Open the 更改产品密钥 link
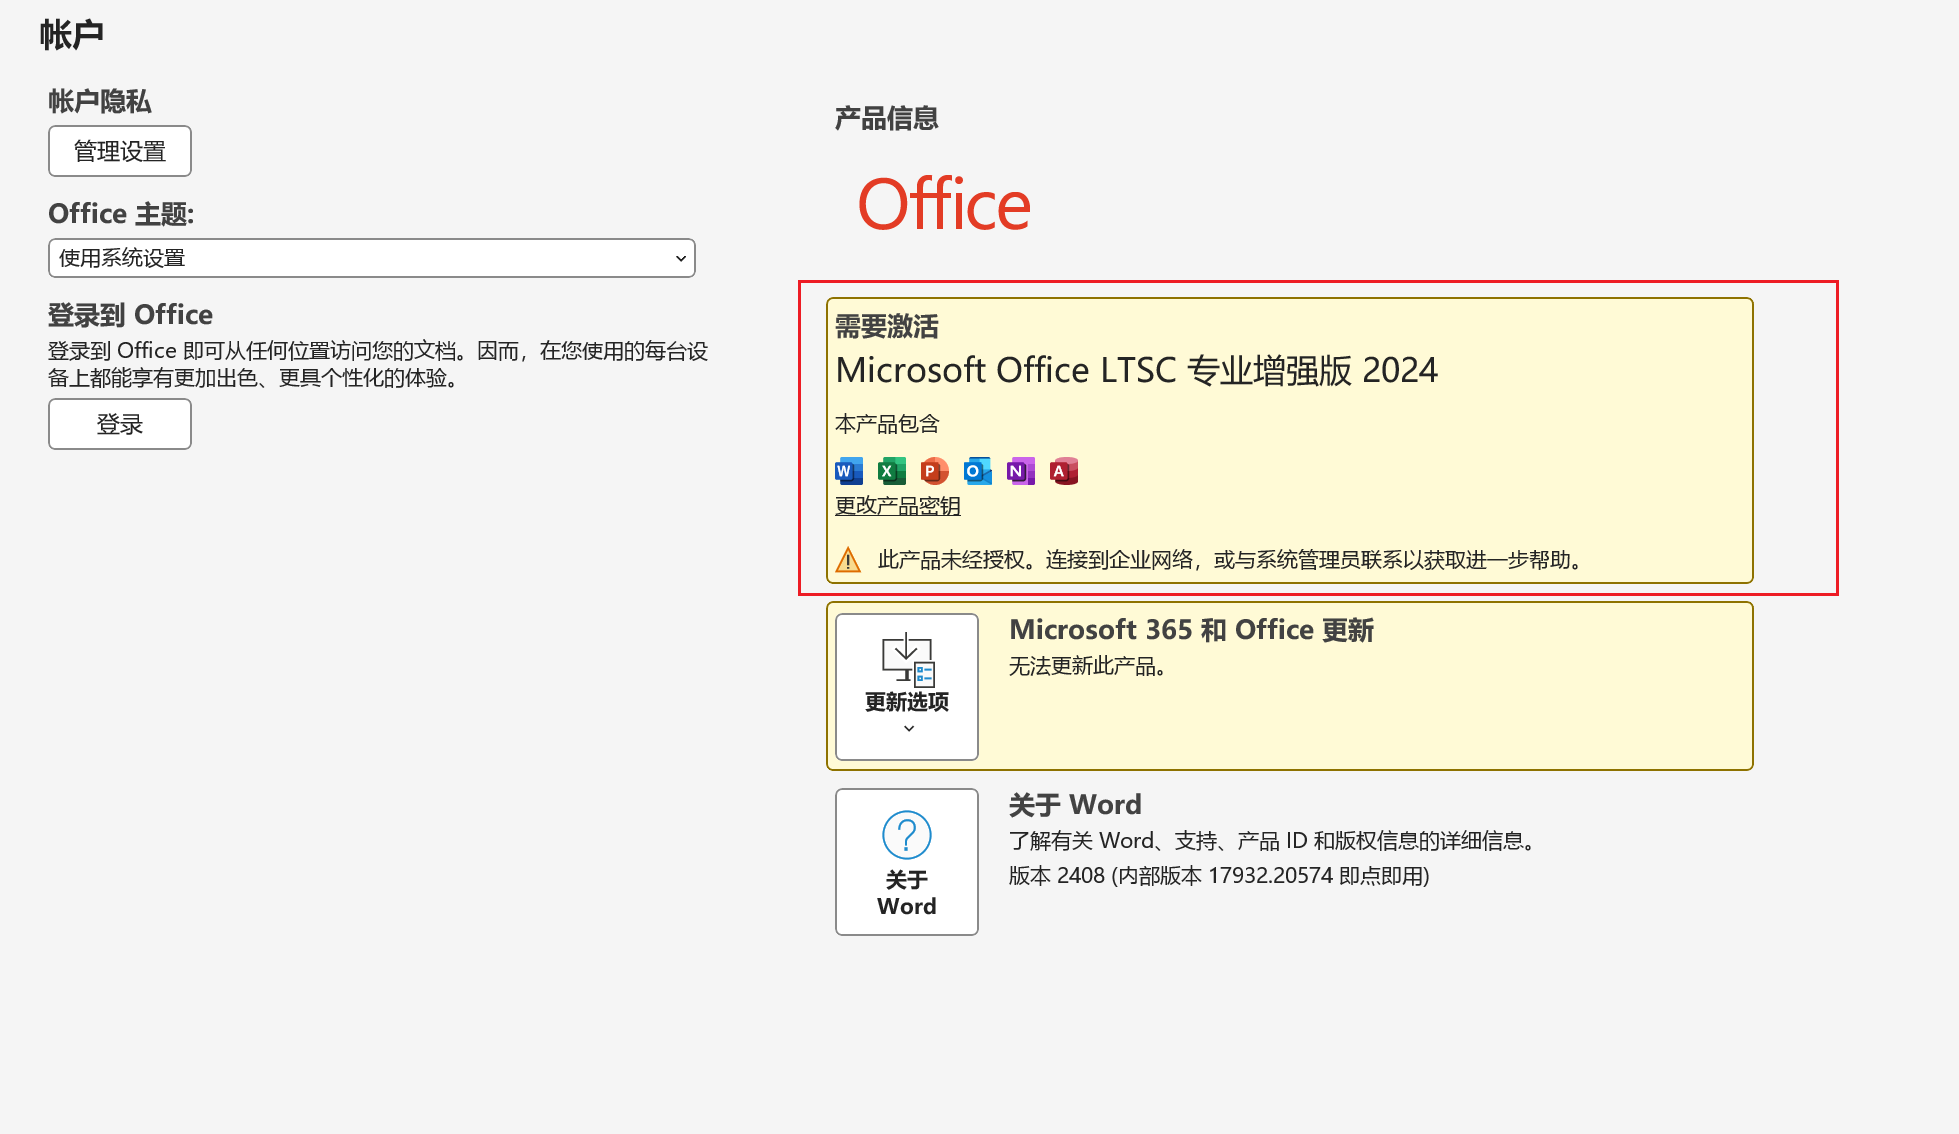 (x=897, y=506)
